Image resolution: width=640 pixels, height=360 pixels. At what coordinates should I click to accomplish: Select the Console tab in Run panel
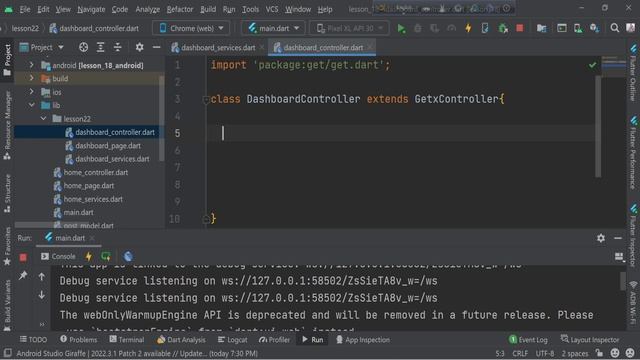tap(58, 256)
